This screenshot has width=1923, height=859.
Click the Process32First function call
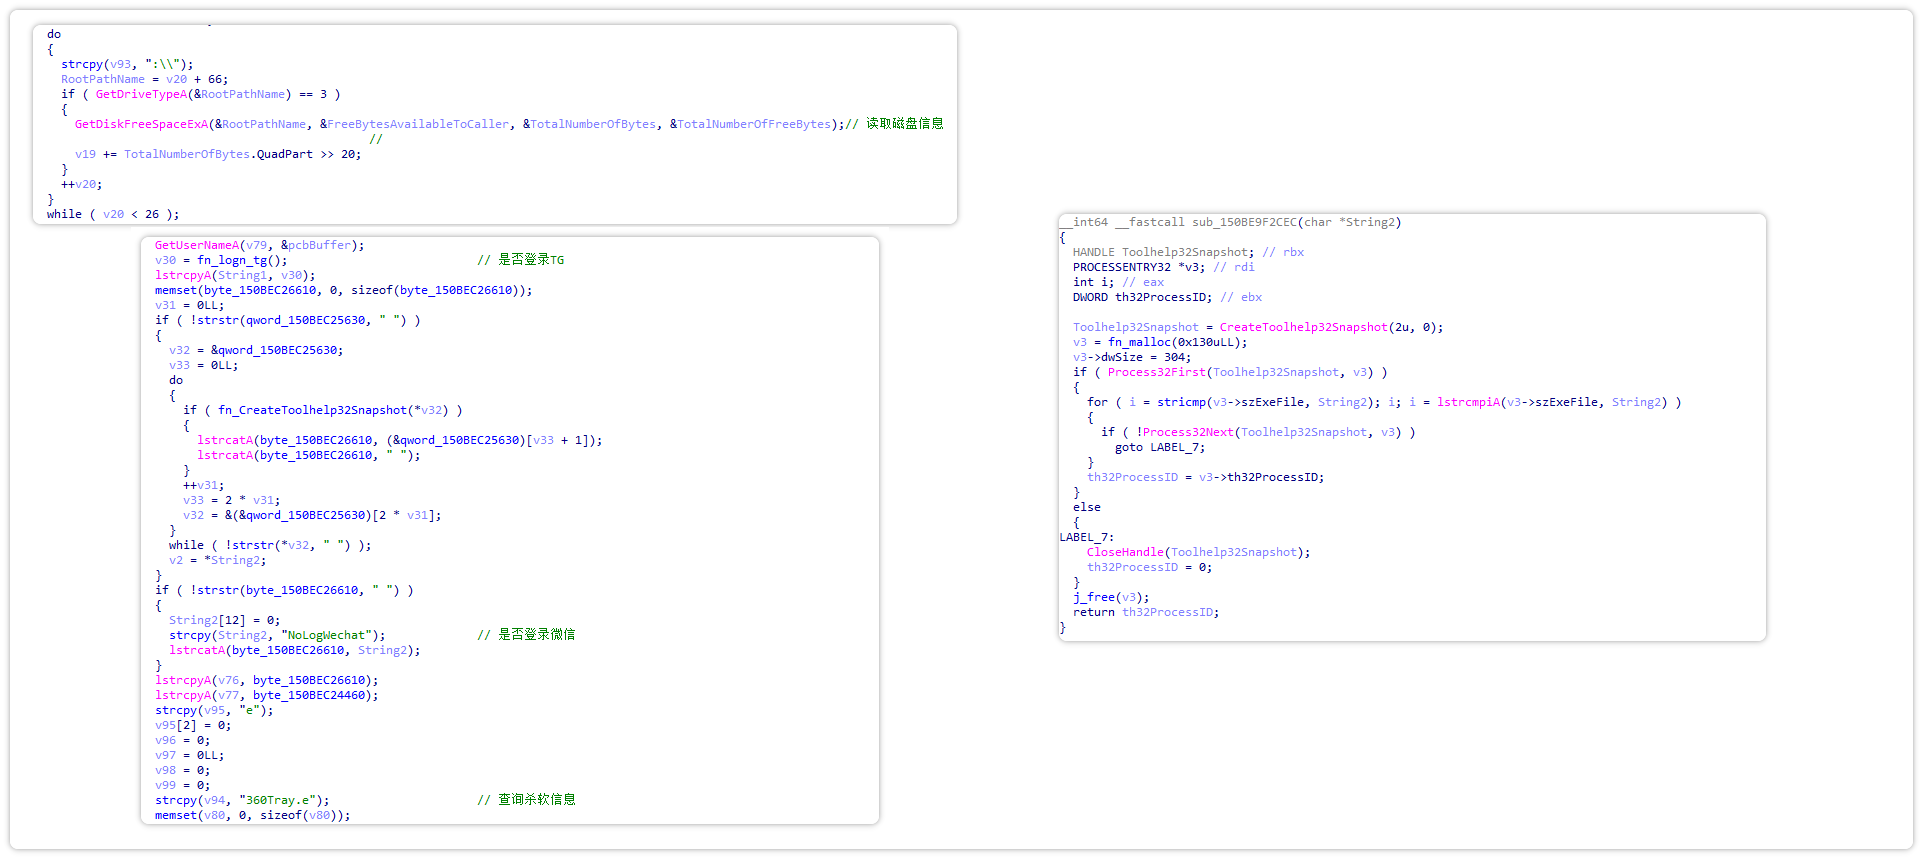click(x=1156, y=373)
